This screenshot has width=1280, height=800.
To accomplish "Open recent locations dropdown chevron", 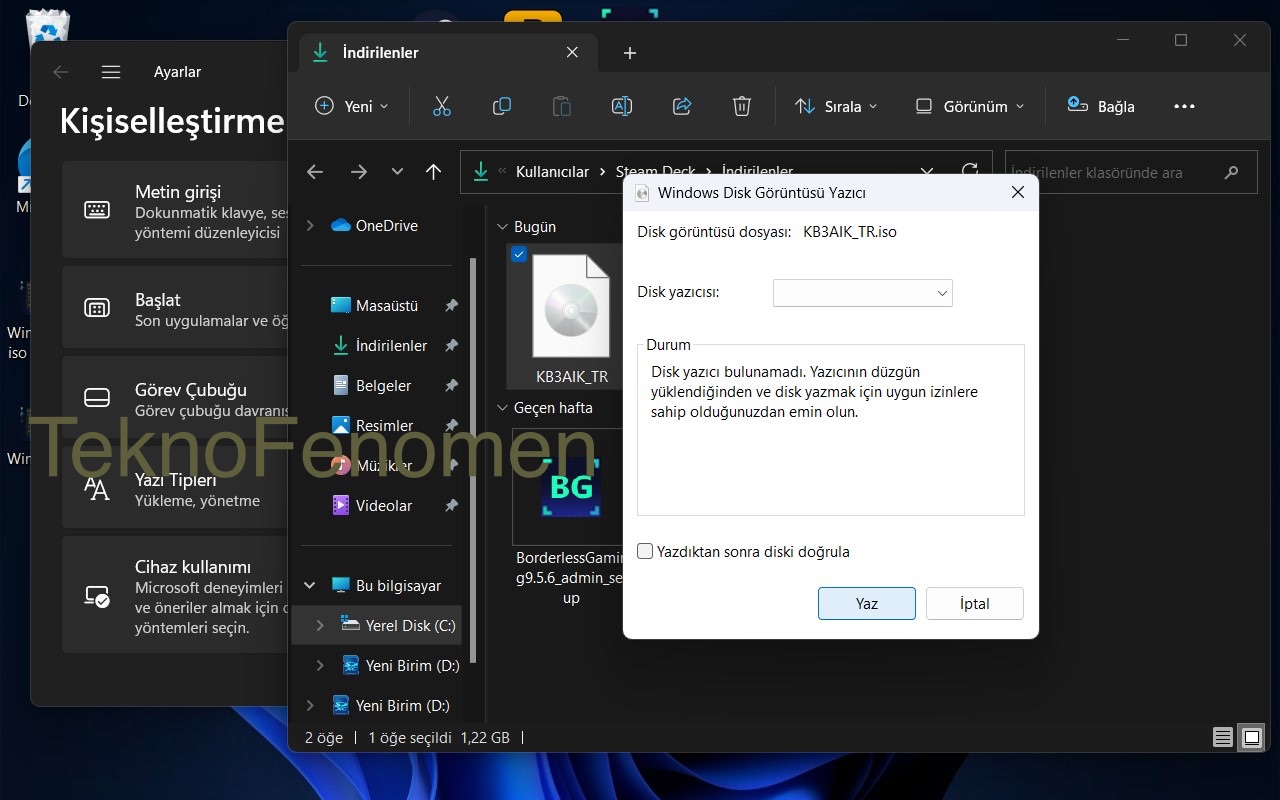I will pyautogui.click(x=397, y=172).
